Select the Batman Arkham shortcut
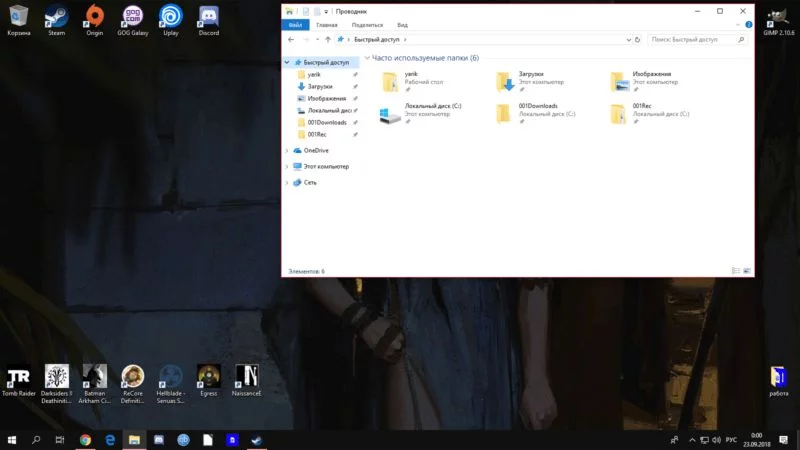 (x=94, y=384)
